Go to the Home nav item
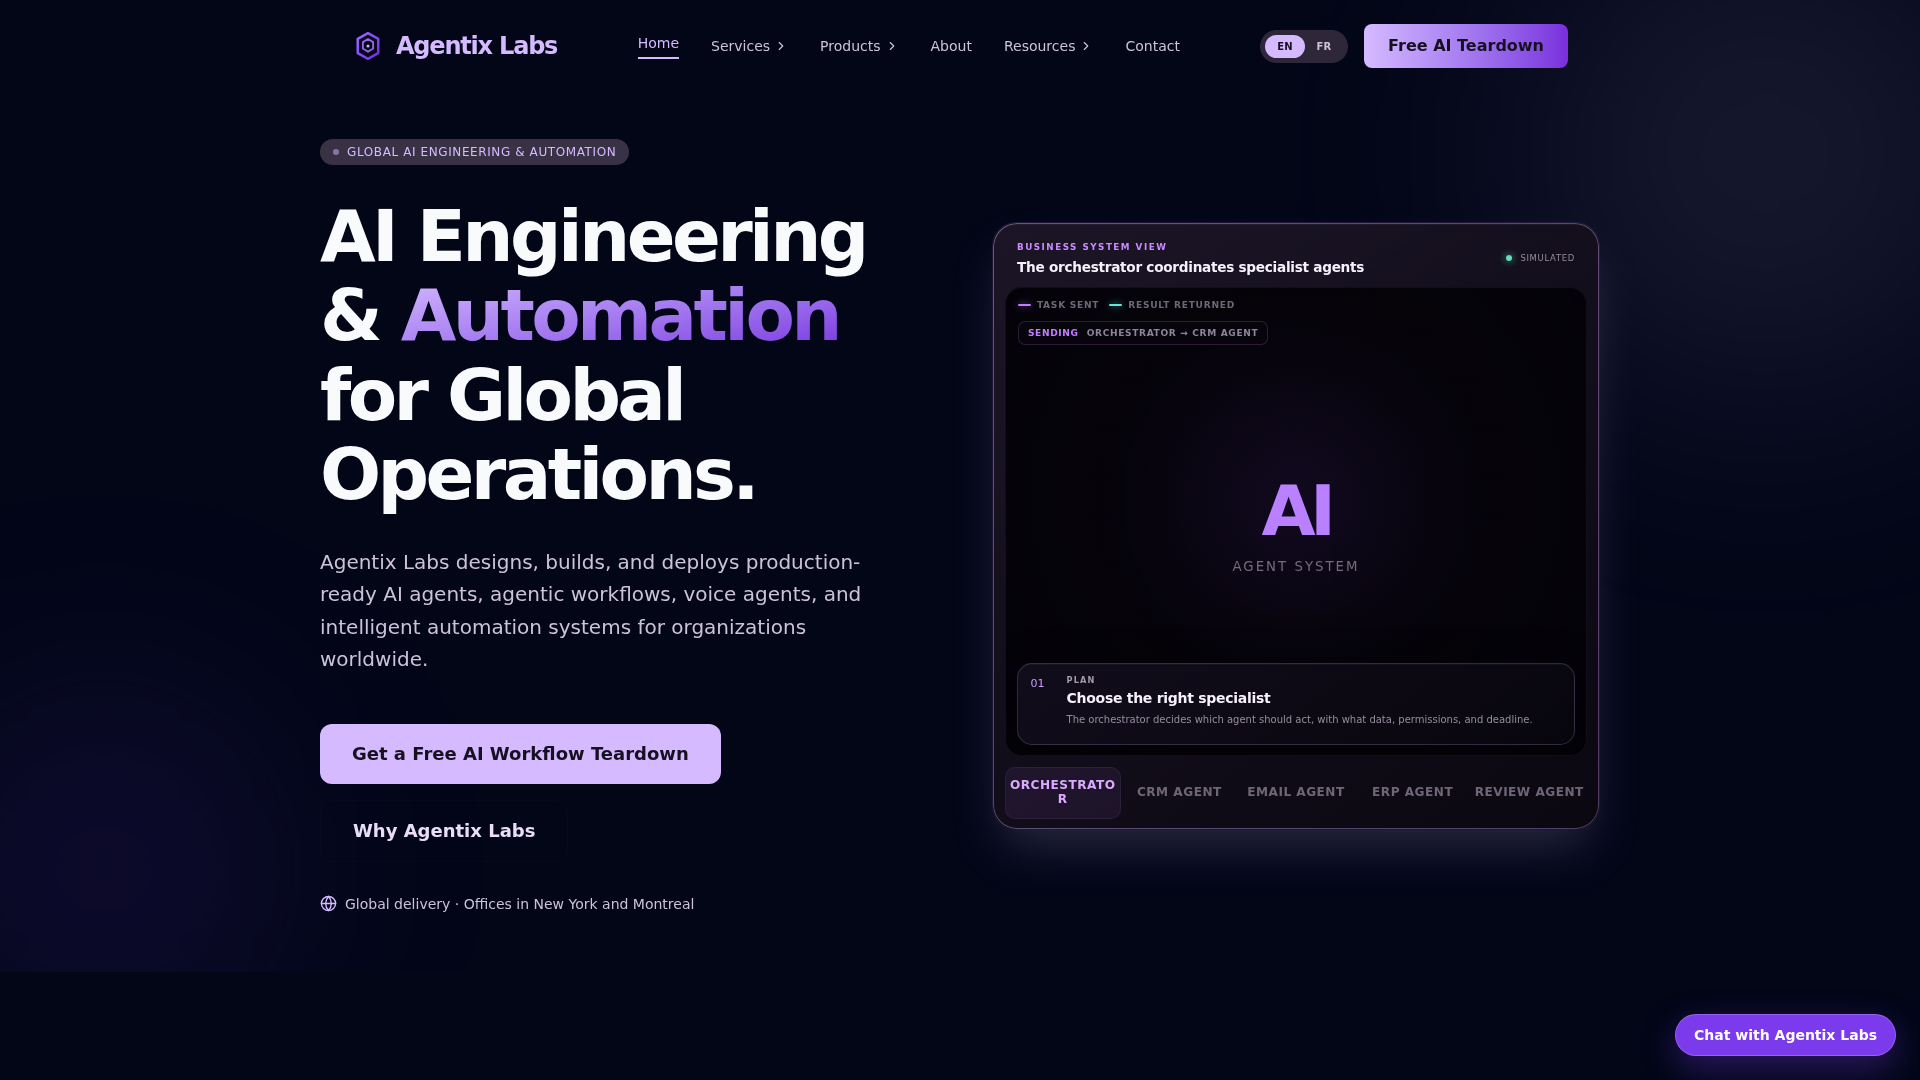1920x1080 pixels. click(x=658, y=44)
